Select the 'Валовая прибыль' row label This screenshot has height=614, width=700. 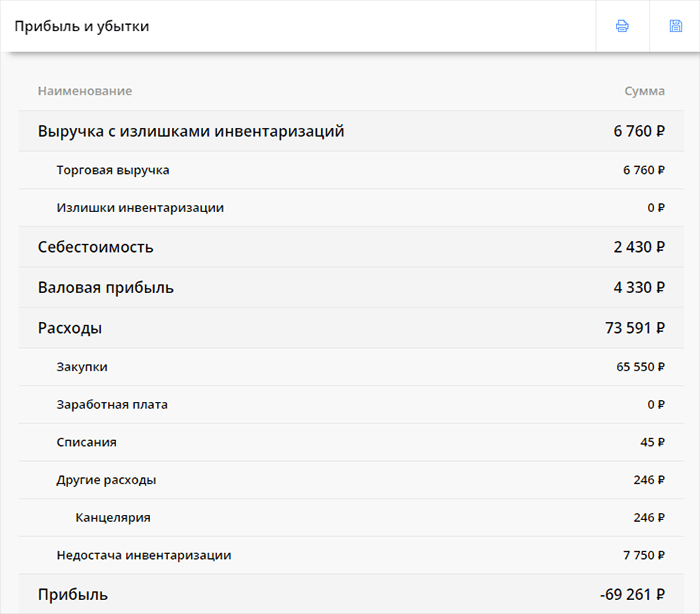106,288
